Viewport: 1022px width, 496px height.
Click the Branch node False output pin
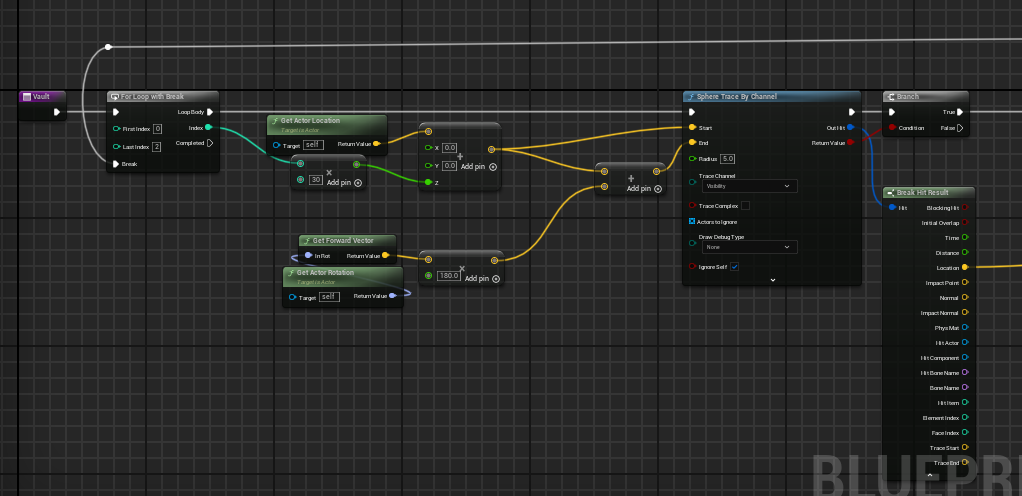(x=960, y=128)
